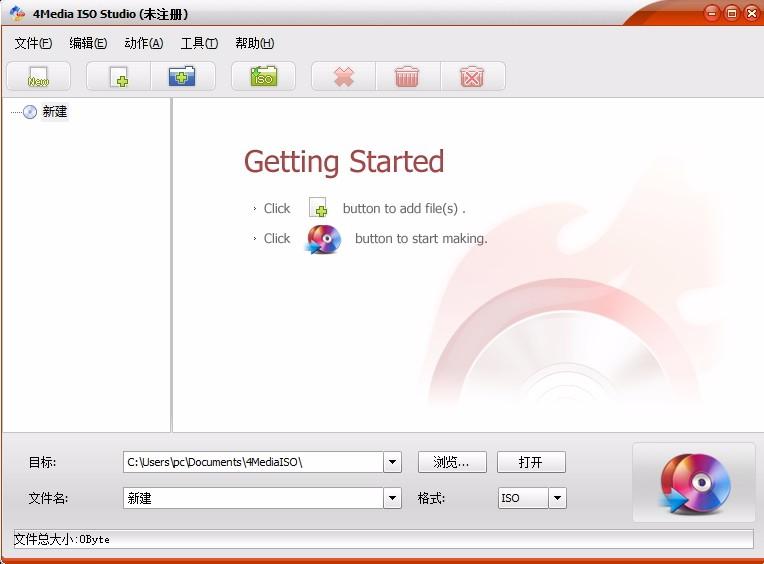Click the 浏览... browse button
The height and width of the screenshot is (564, 764).
pyautogui.click(x=452, y=462)
